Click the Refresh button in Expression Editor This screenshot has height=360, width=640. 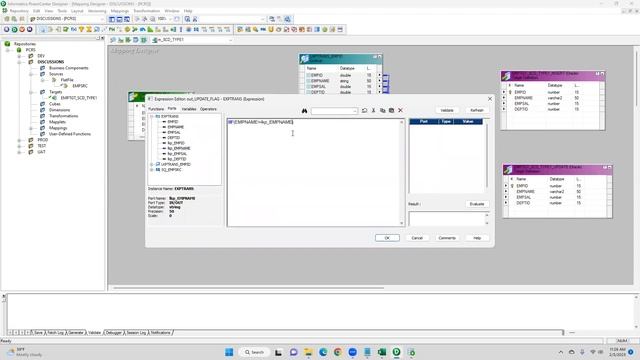476,110
